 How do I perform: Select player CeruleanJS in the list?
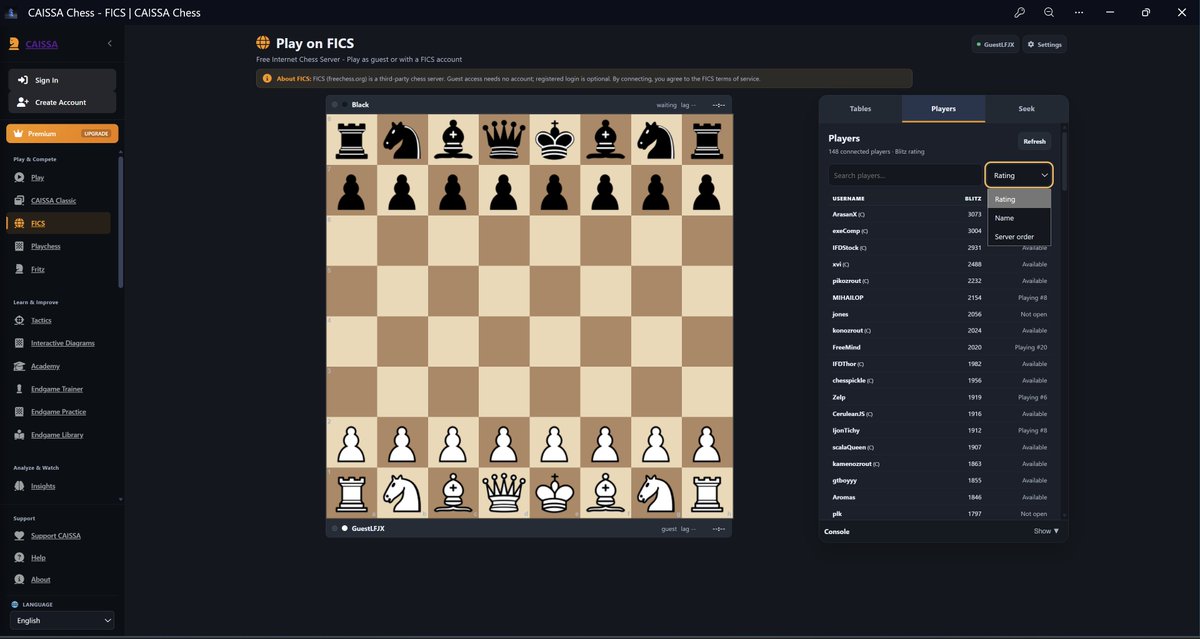point(940,414)
